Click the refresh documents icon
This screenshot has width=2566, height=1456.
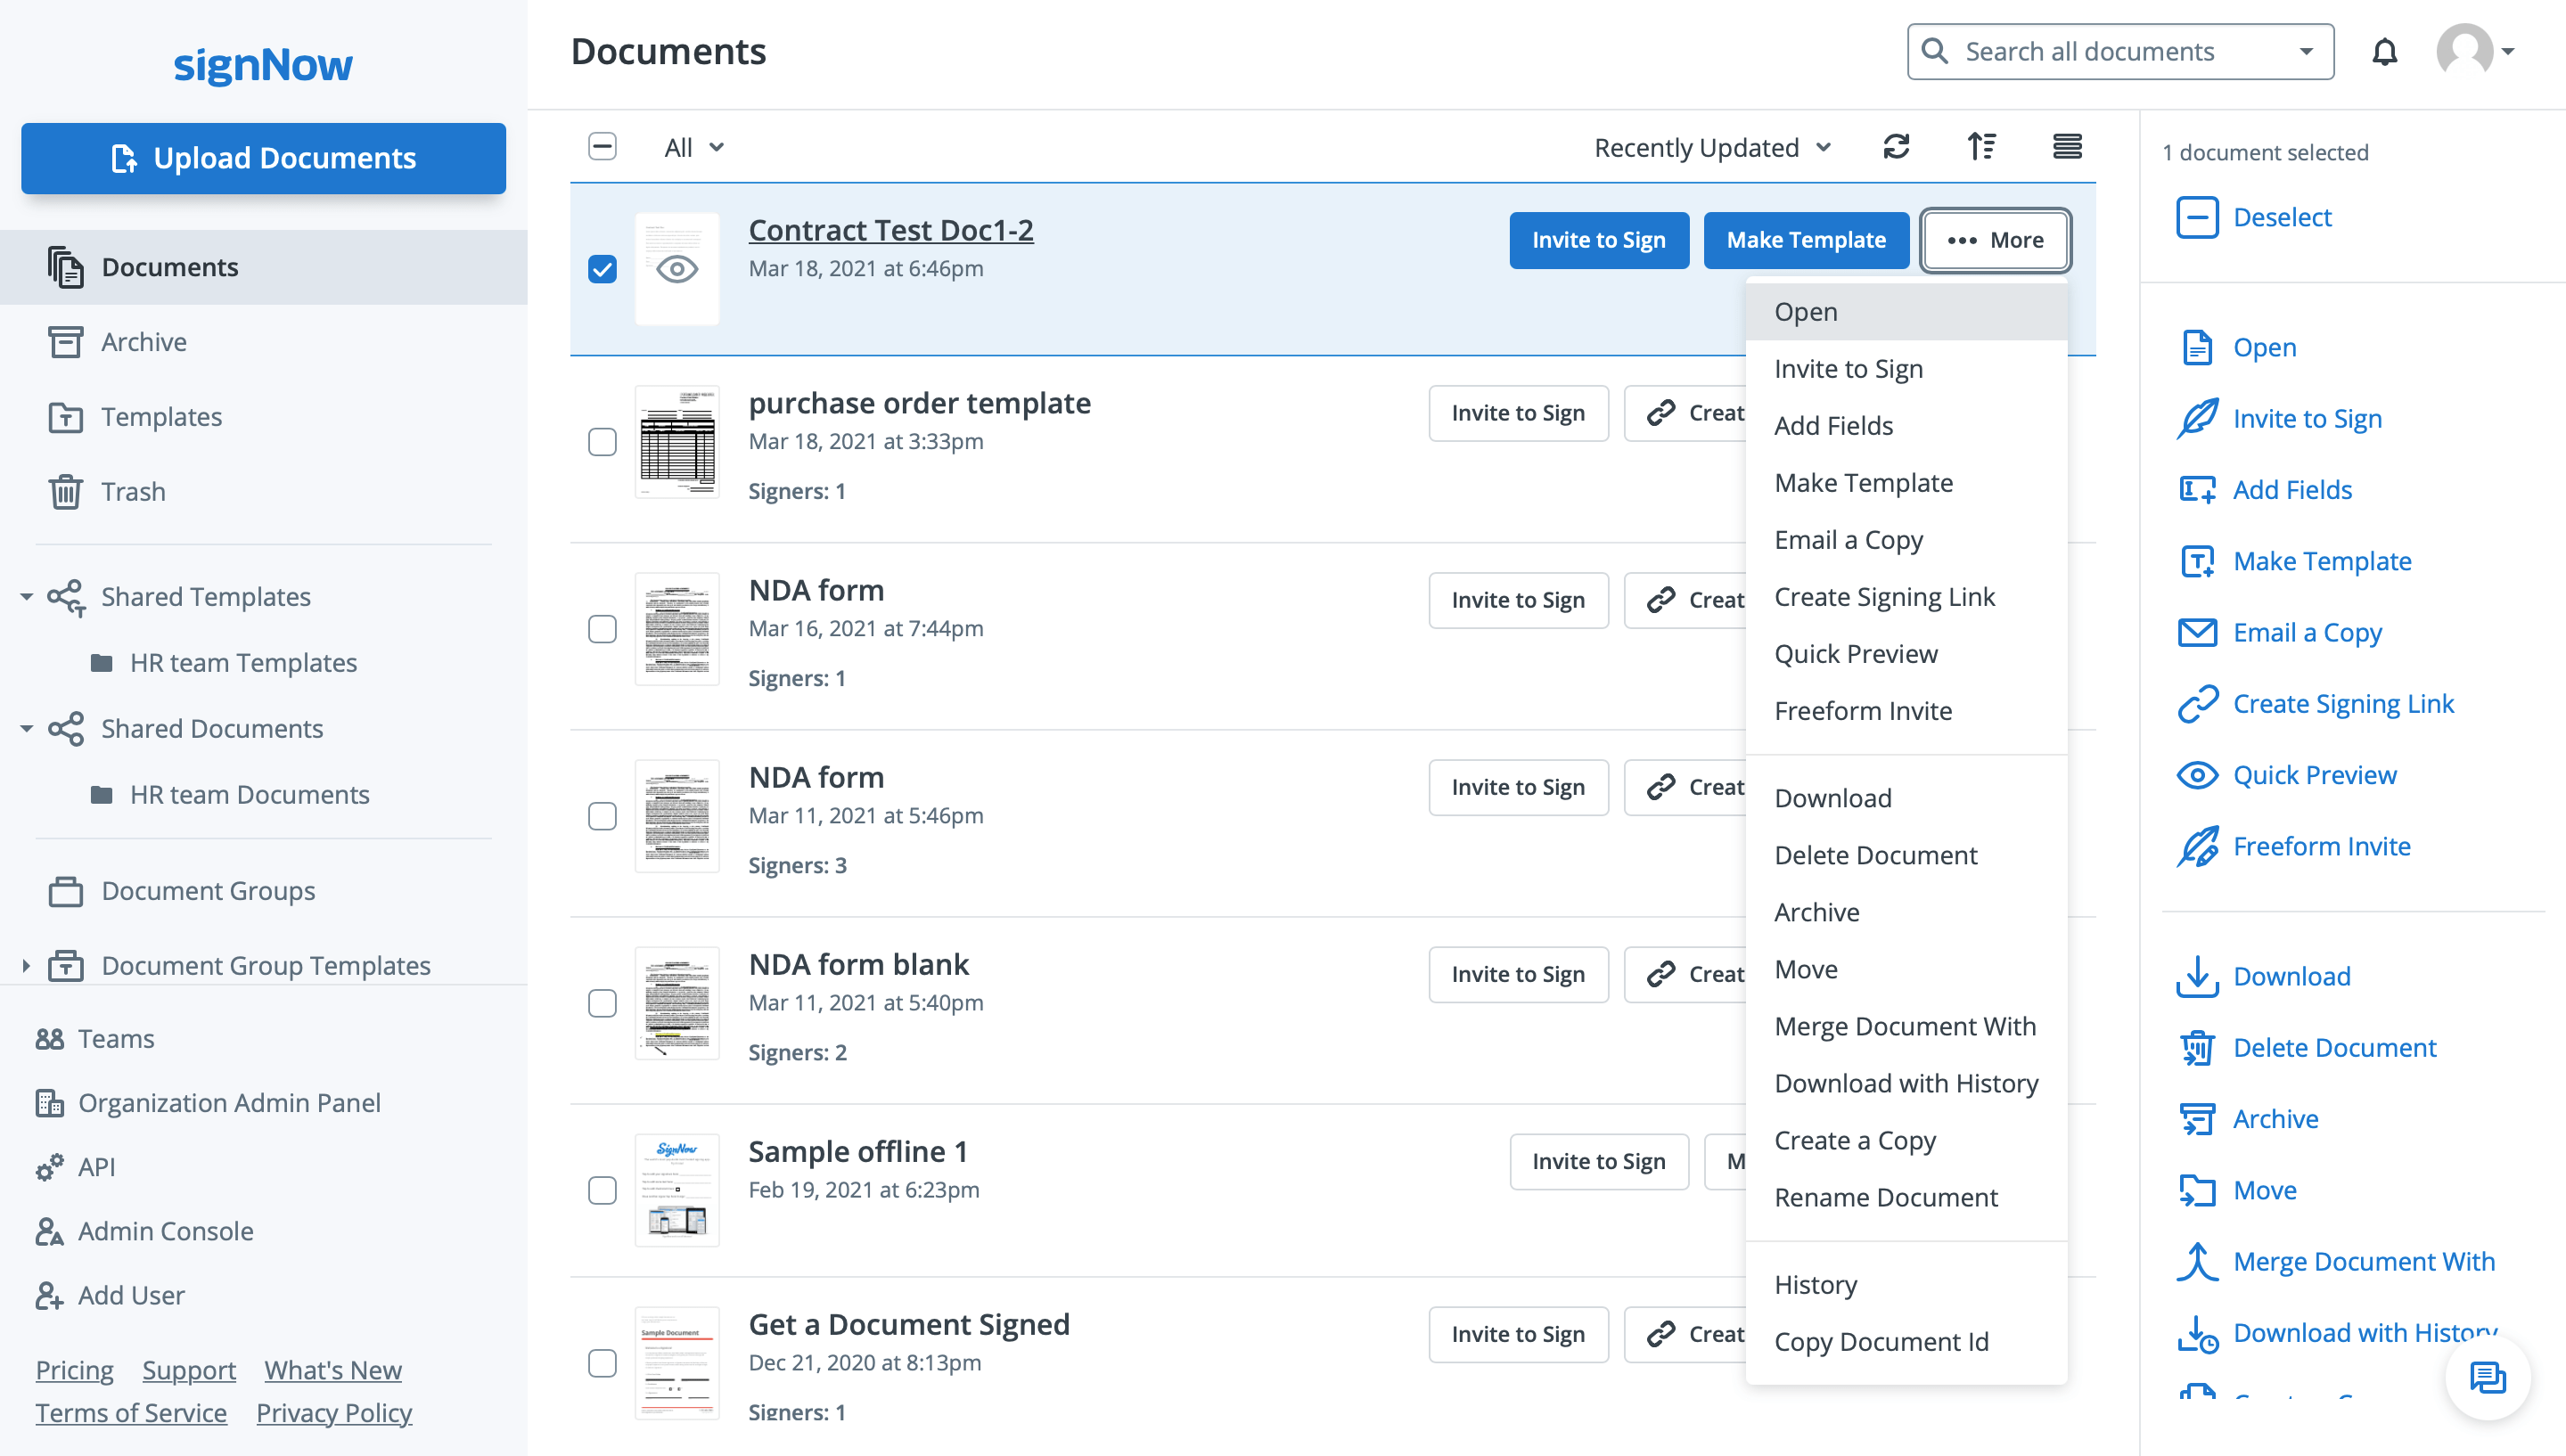coord(1897,146)
